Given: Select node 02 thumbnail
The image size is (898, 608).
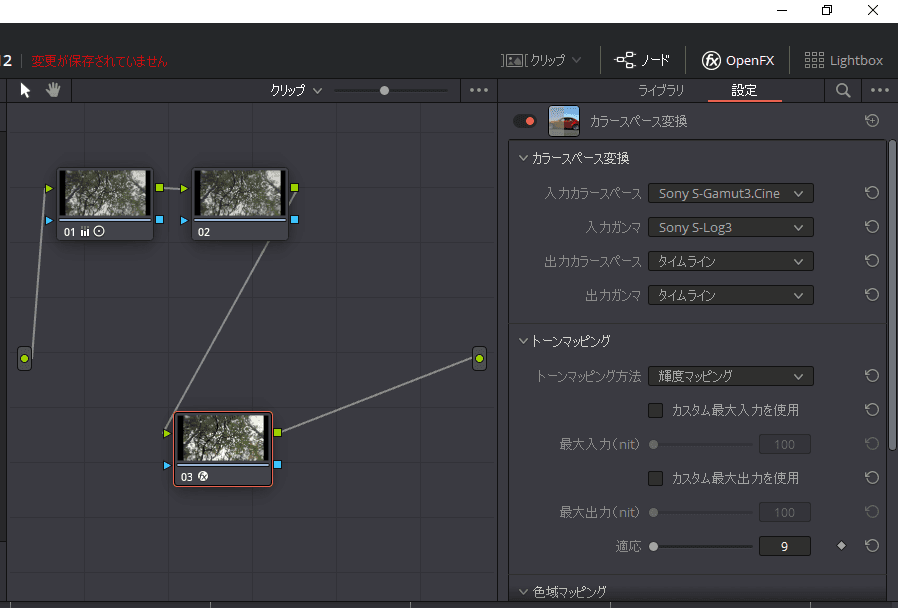Looking at the screenshot, I should 240,192.
